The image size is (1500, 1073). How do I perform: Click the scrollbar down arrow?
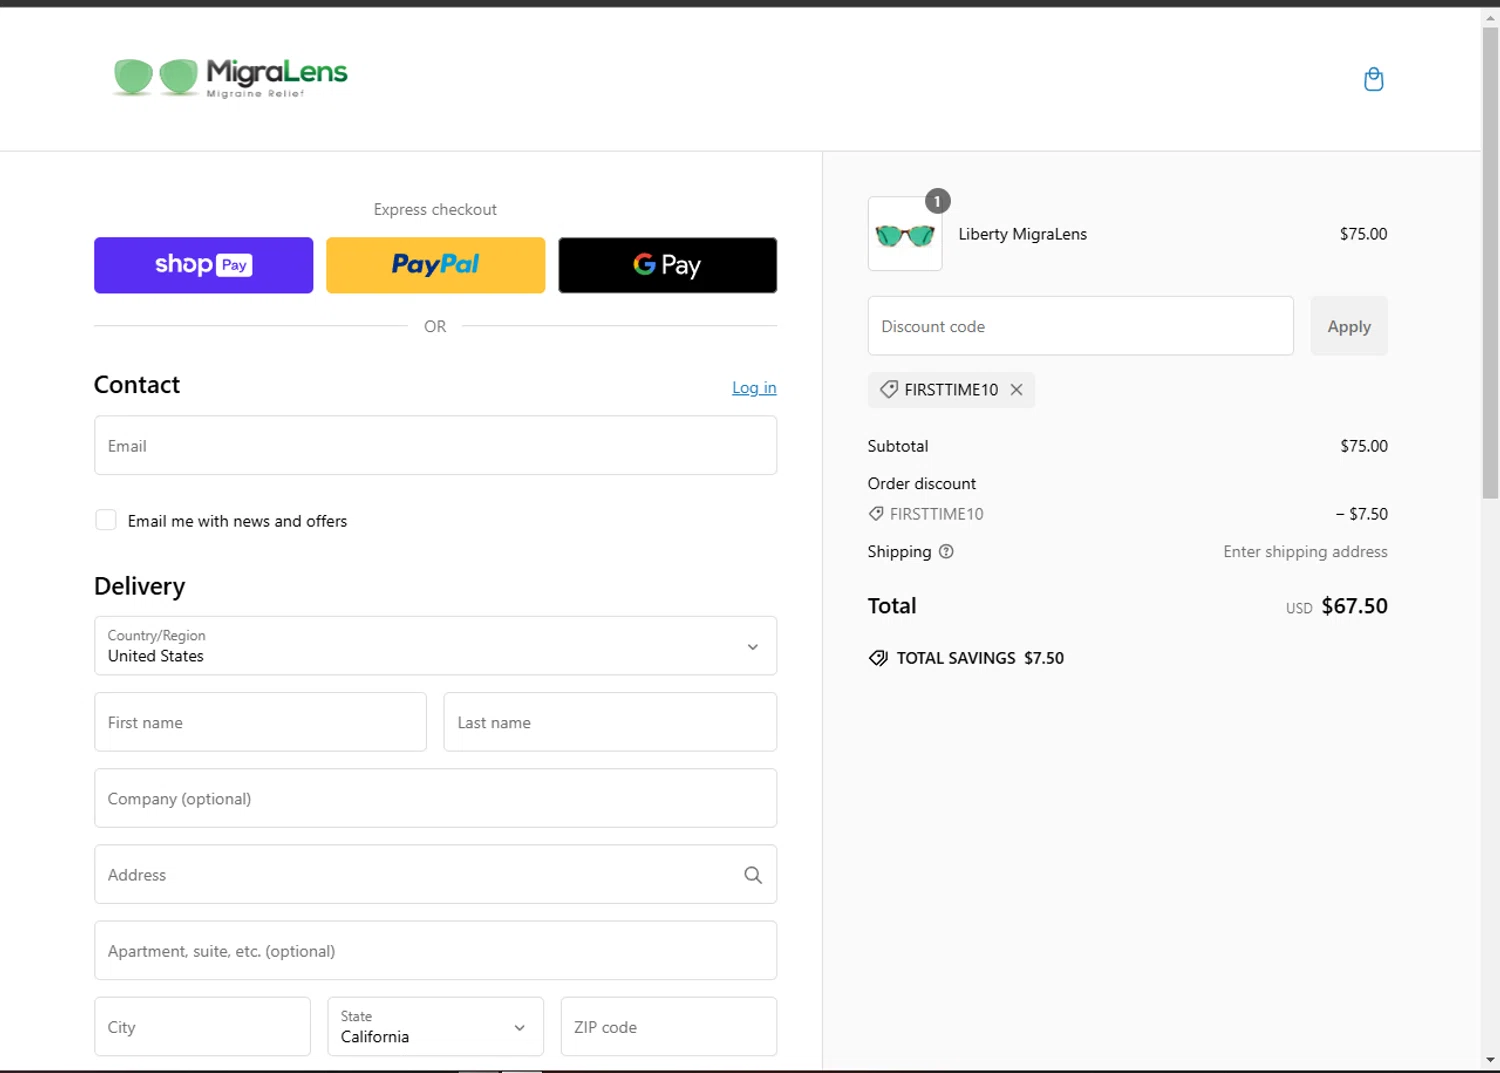coord(1490,1060)
